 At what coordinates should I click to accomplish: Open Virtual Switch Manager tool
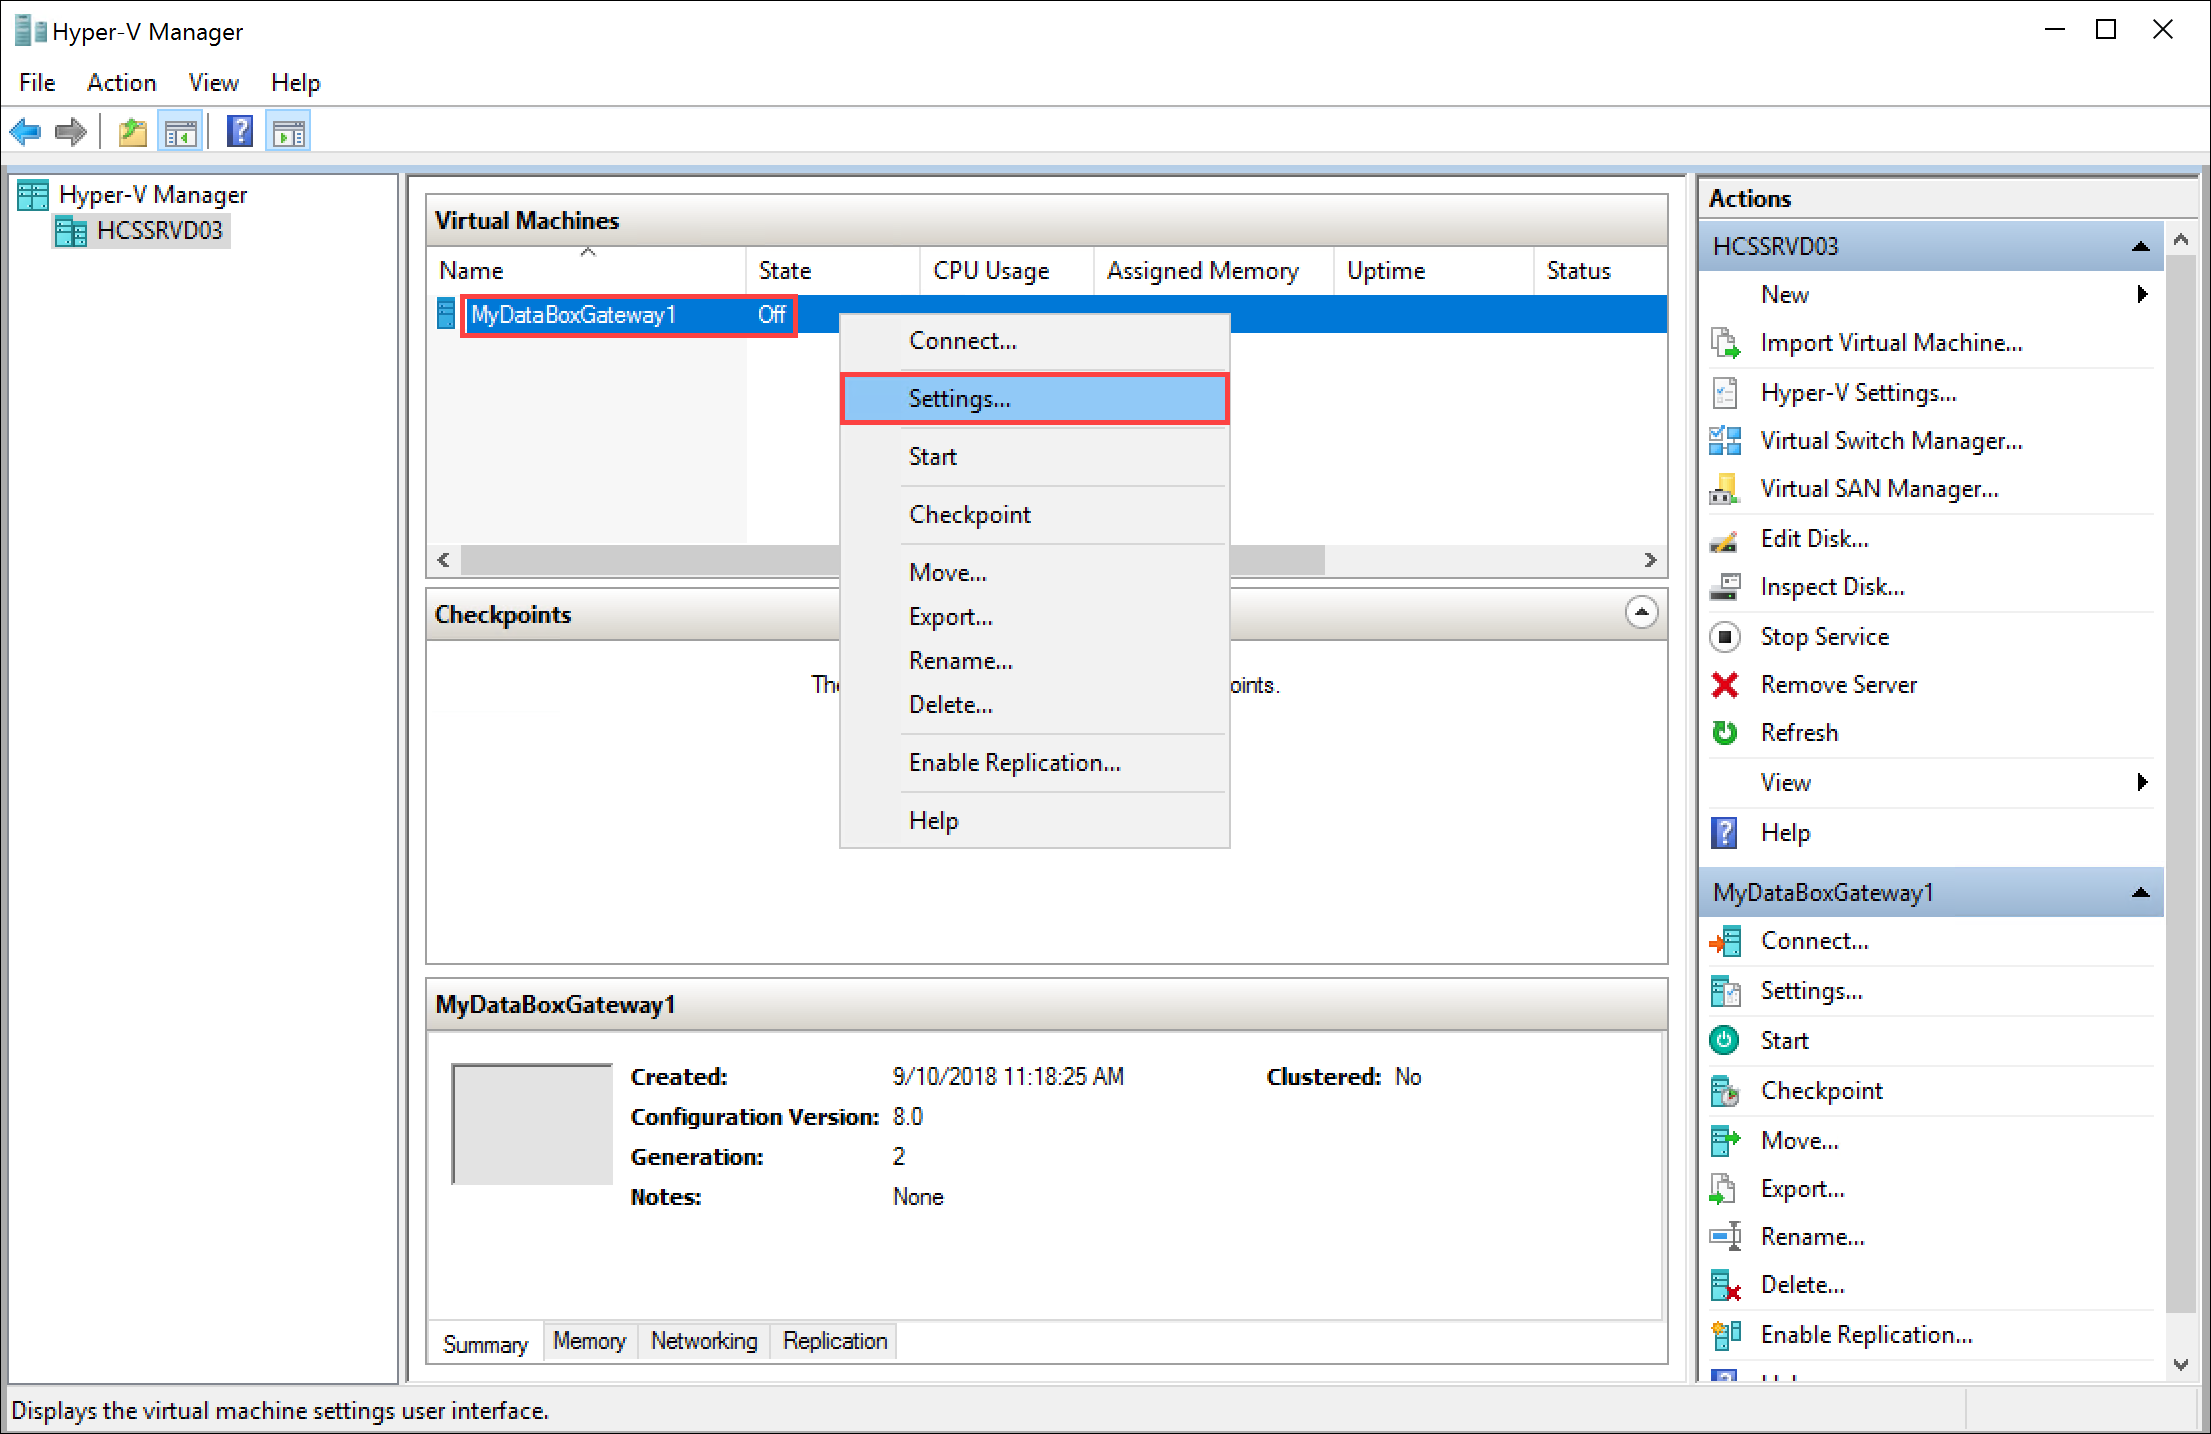[x=1894, y=440]
